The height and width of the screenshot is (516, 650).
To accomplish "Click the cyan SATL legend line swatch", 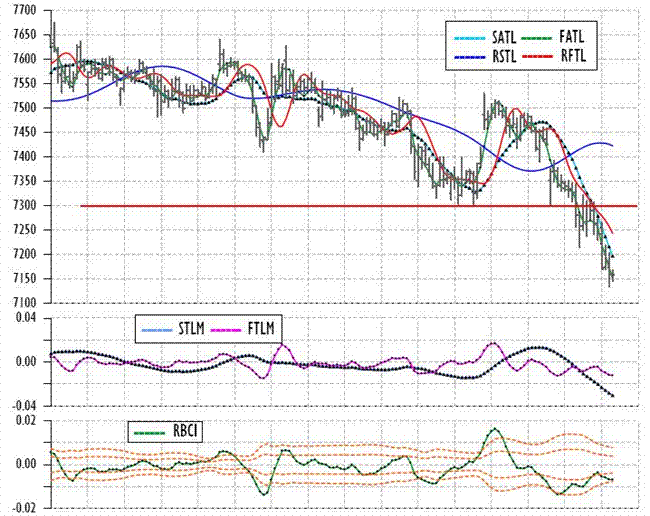I will coord(470,39).
